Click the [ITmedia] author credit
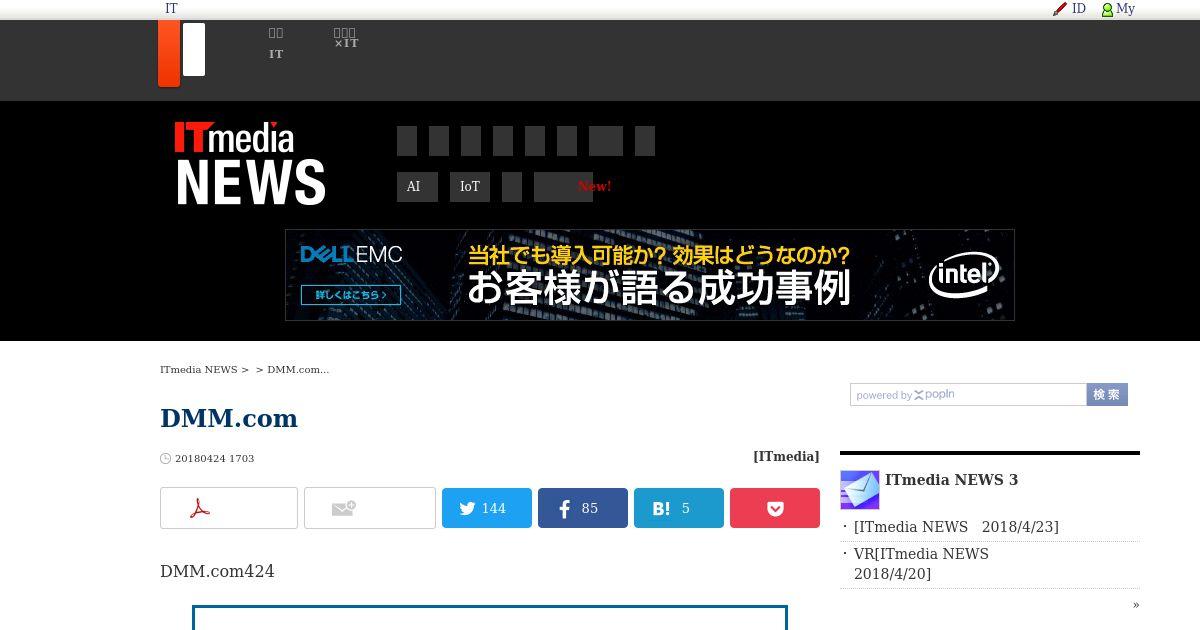This screenshot has width=1200, height=630. [x=786, y=456]
